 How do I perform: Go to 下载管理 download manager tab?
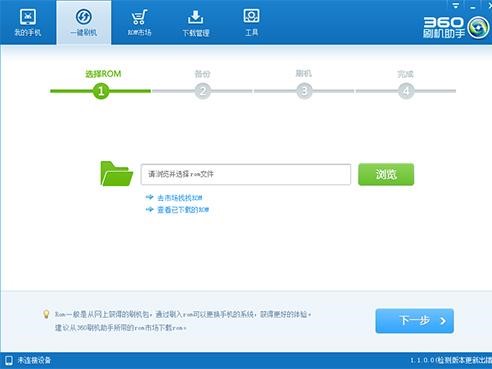click(x=196, y=22)
